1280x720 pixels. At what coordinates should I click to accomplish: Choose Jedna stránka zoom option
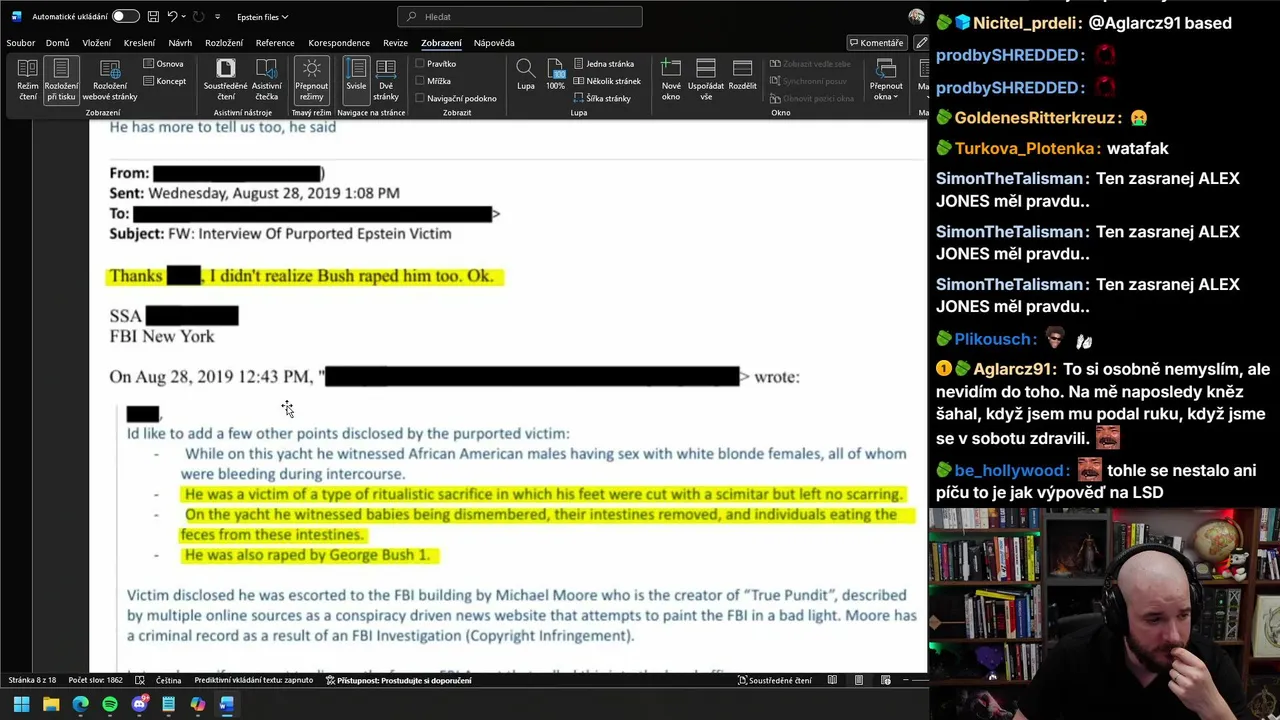tap(603, 64)
